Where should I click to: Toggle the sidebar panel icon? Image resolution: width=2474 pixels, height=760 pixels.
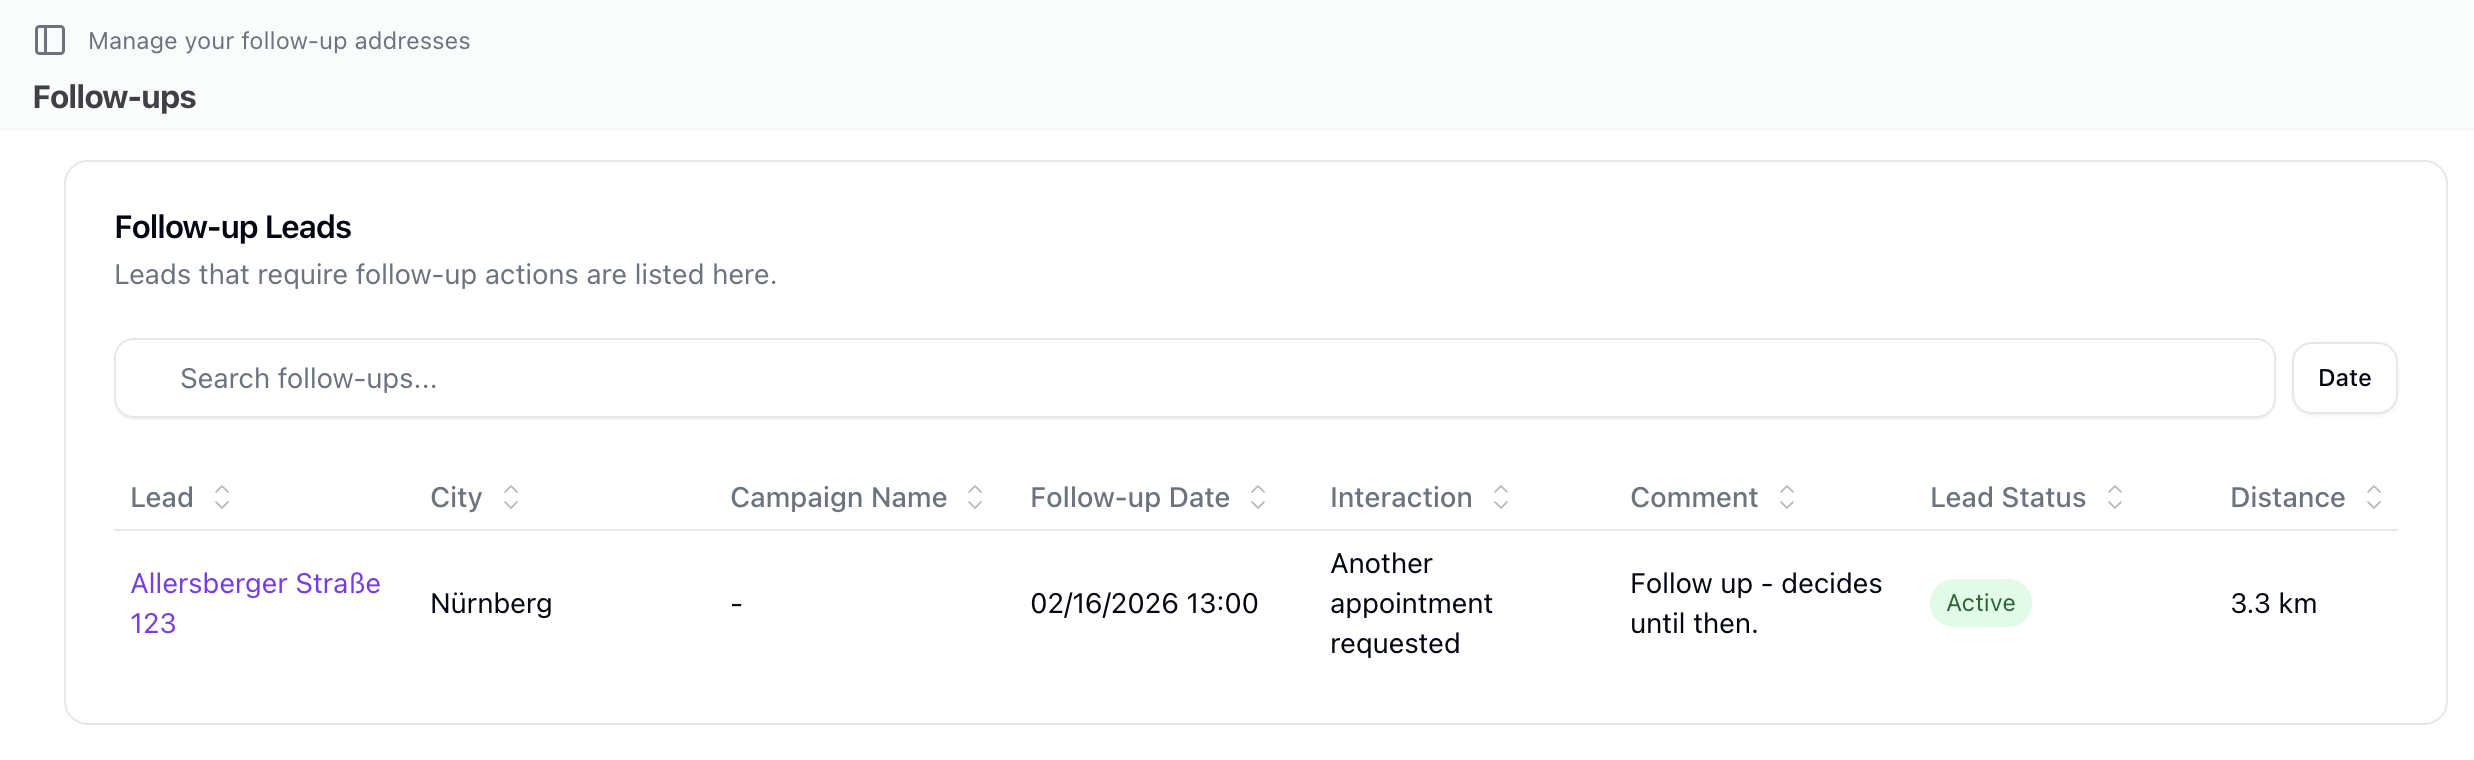(50, 41)
